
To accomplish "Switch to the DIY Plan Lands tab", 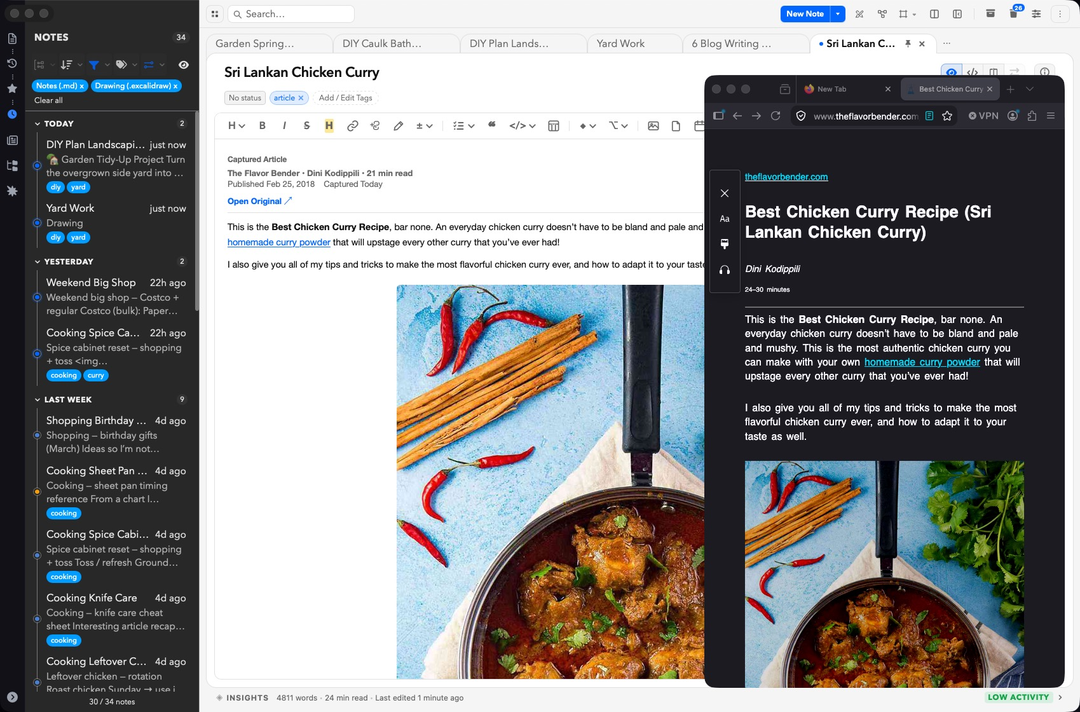I will 523,43.
